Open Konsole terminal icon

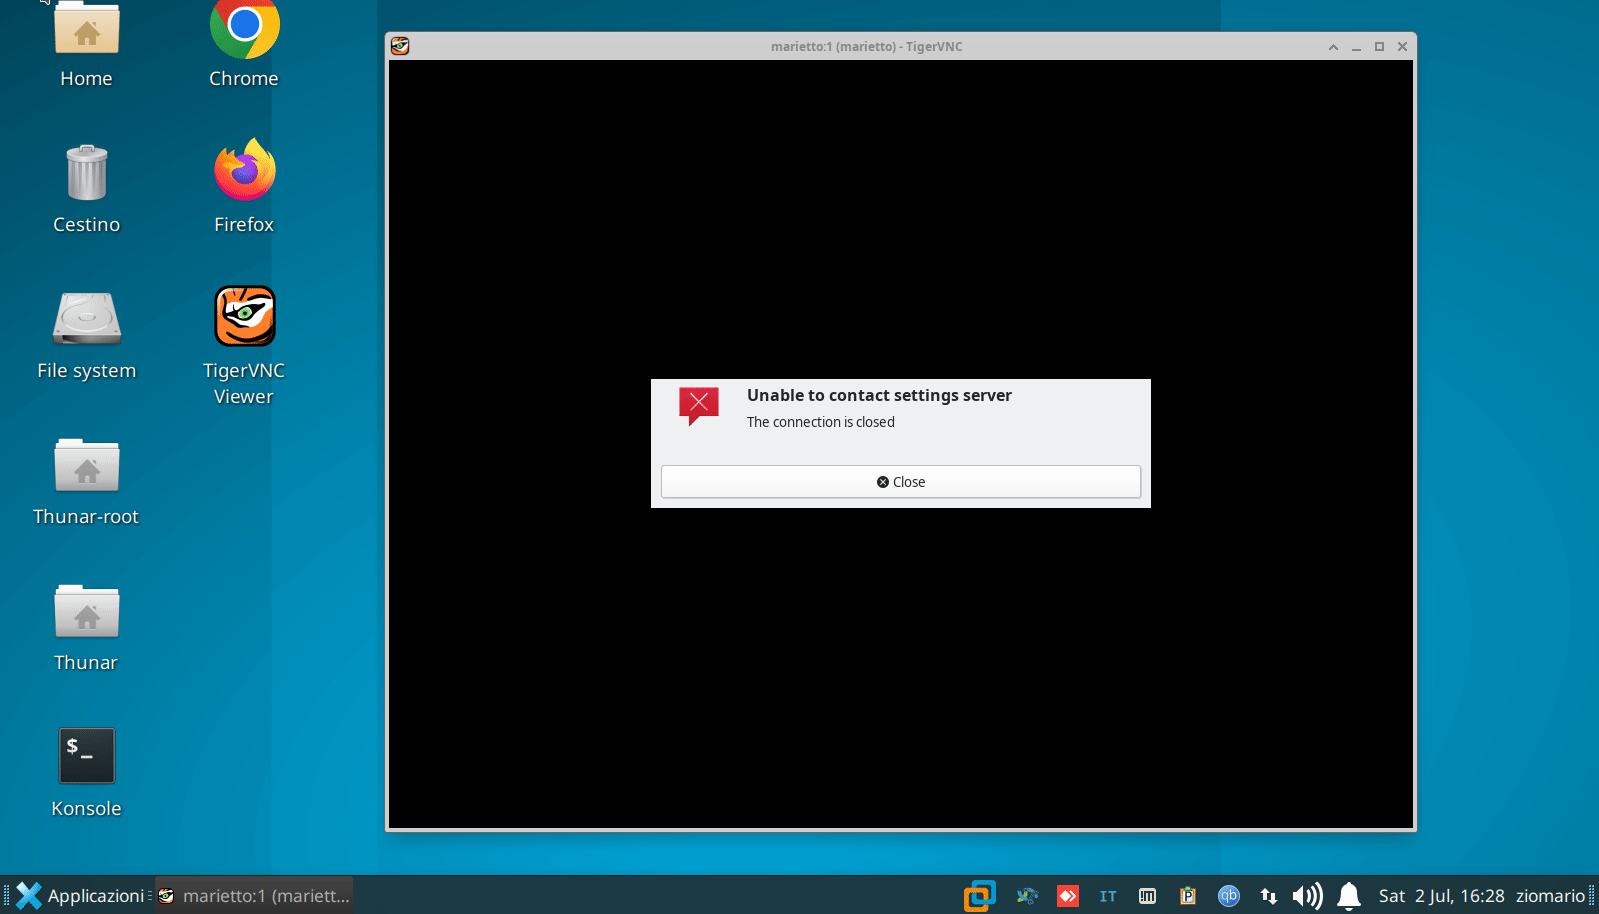(86, 755)
